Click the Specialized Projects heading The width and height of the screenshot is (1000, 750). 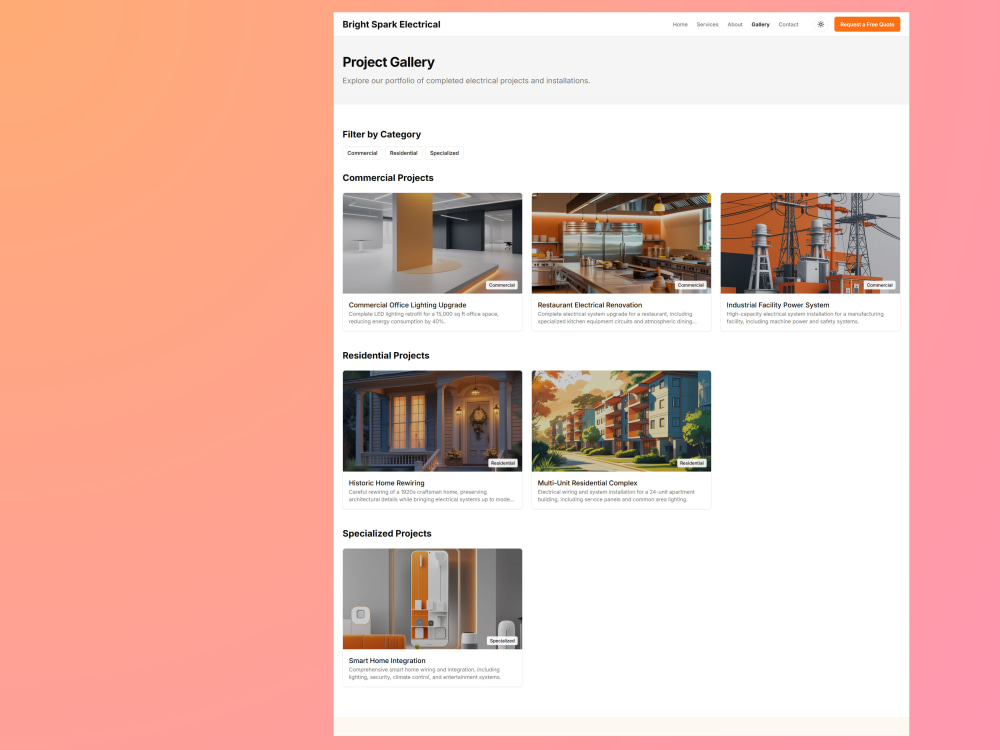pos(386,534)
